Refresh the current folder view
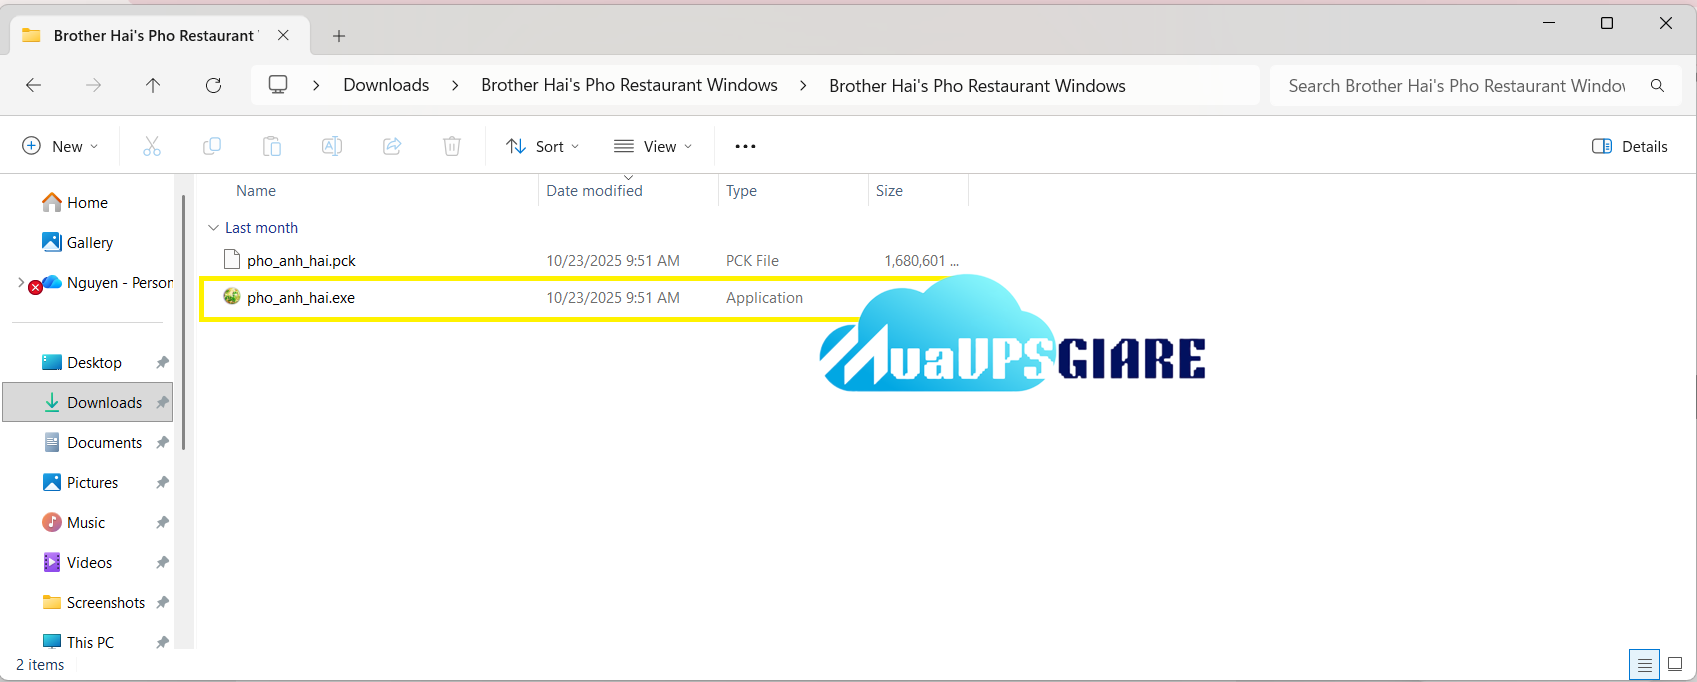The image size is (1697, 682). [x=213, y=85]
